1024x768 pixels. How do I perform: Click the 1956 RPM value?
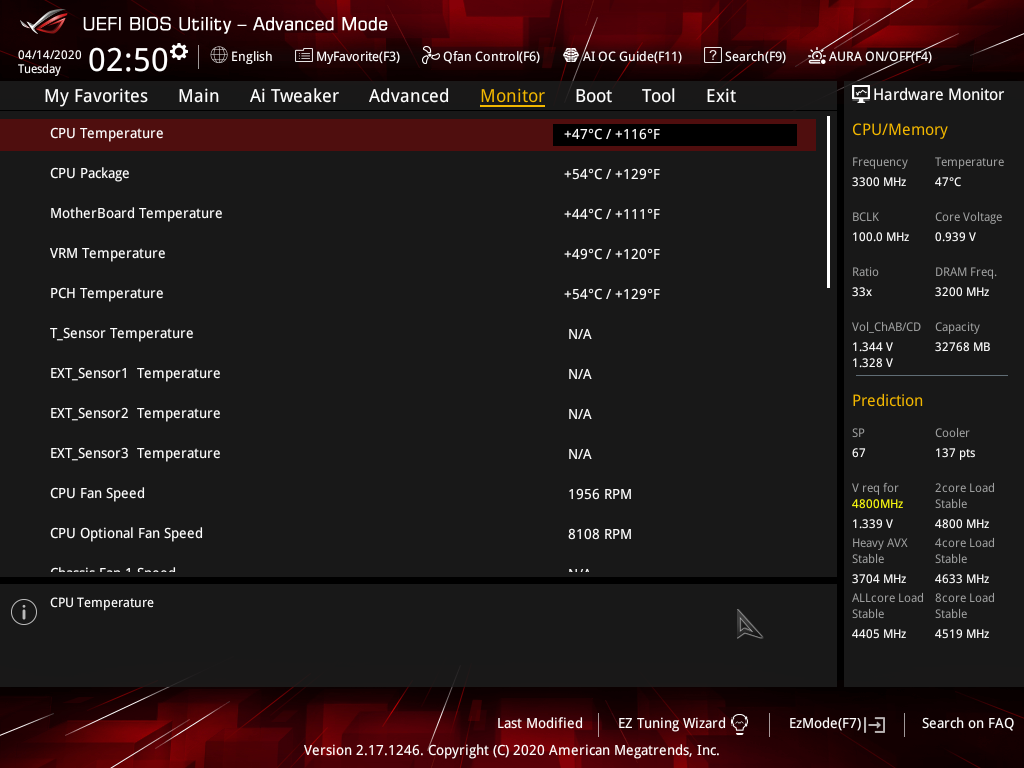(x=600, y=494)
